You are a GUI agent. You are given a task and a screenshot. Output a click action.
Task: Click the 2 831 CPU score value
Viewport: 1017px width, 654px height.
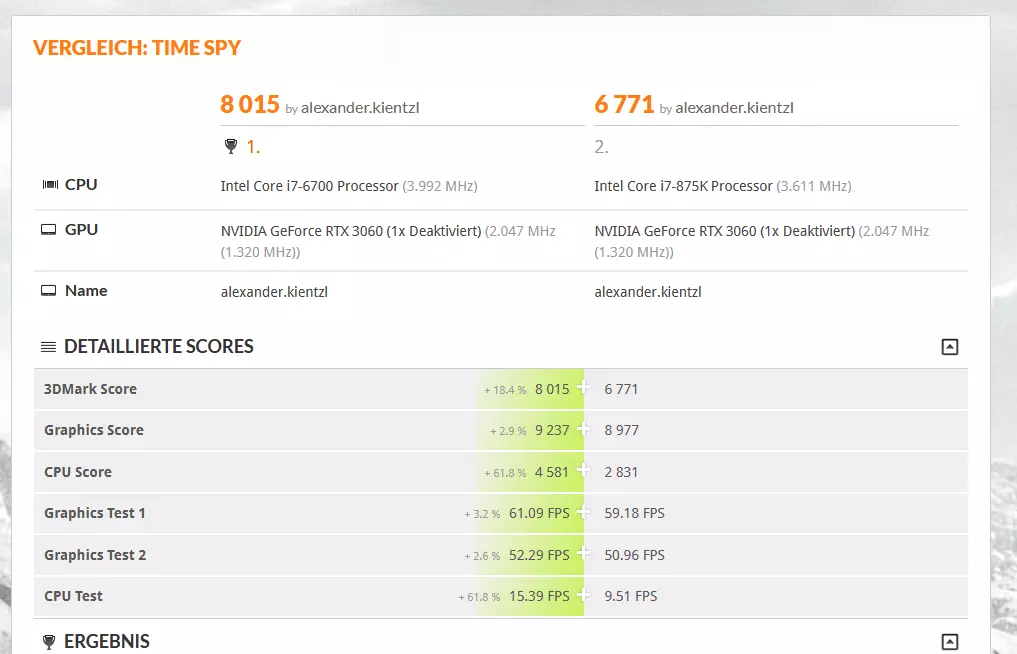621,472
